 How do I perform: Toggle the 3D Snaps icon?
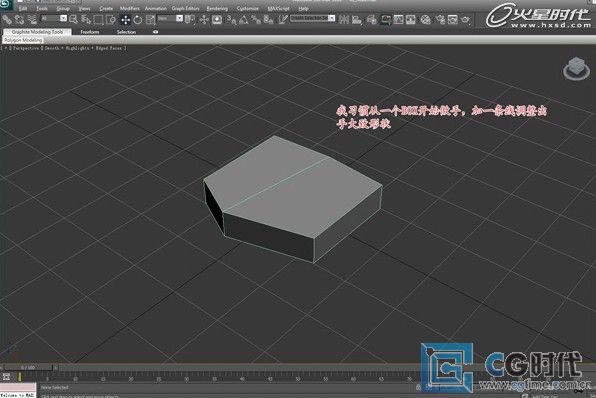[x=231, y=19]
